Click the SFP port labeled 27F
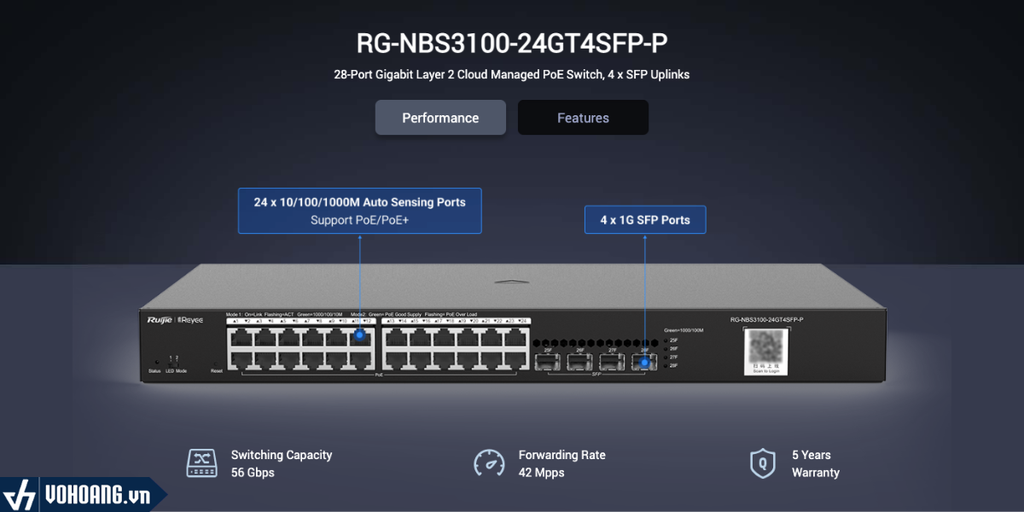1024x512 pixels. (612, 362)
